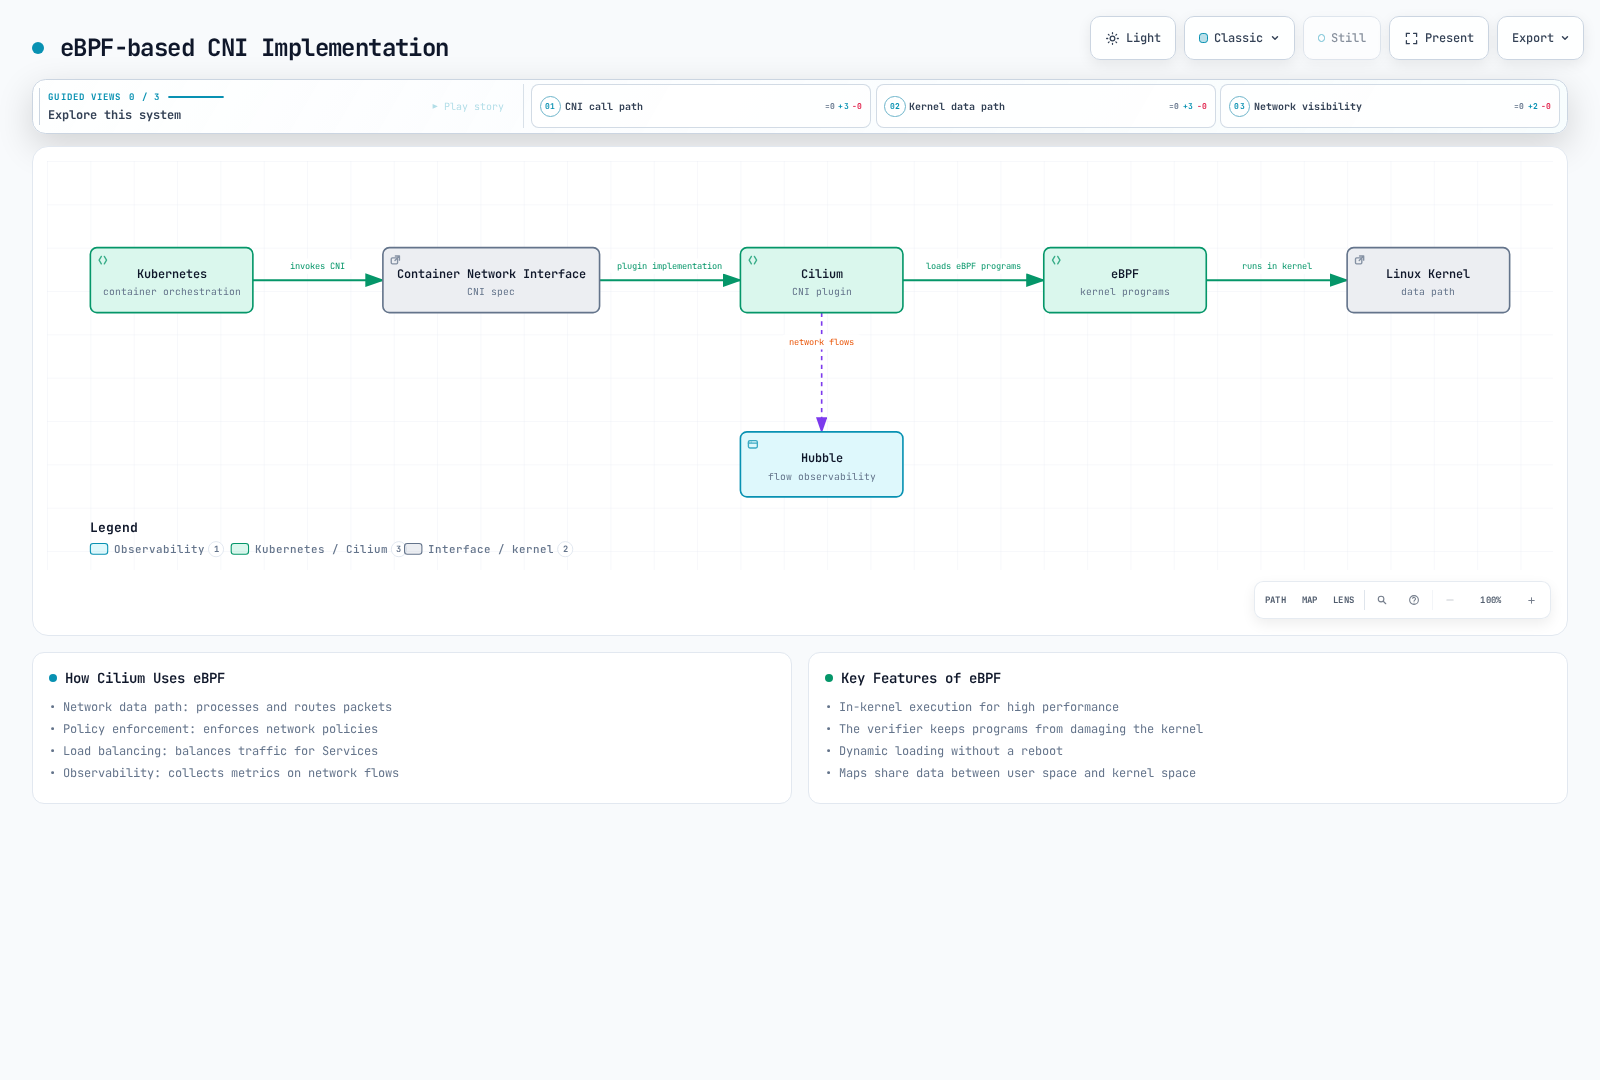
Task: Click the 'plugin implementation' edge label
Action: click(x=669, y=266)
